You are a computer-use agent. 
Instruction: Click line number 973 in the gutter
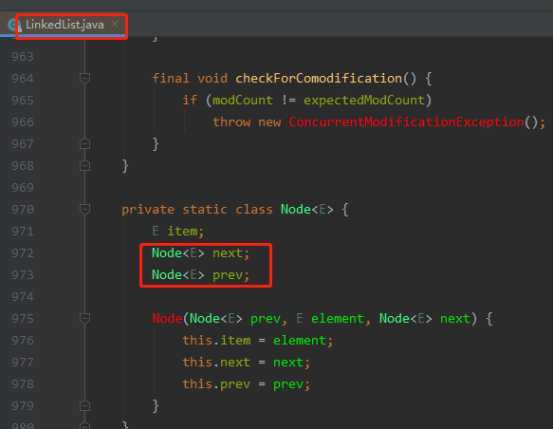[22, 275]
